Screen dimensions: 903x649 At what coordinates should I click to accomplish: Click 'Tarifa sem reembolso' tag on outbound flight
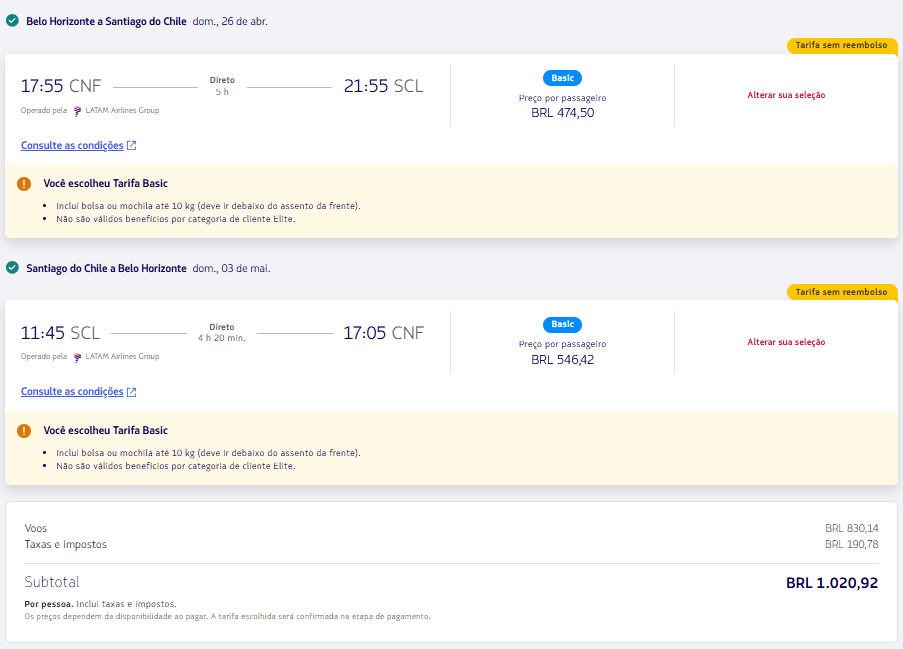[x=841, y=45]
